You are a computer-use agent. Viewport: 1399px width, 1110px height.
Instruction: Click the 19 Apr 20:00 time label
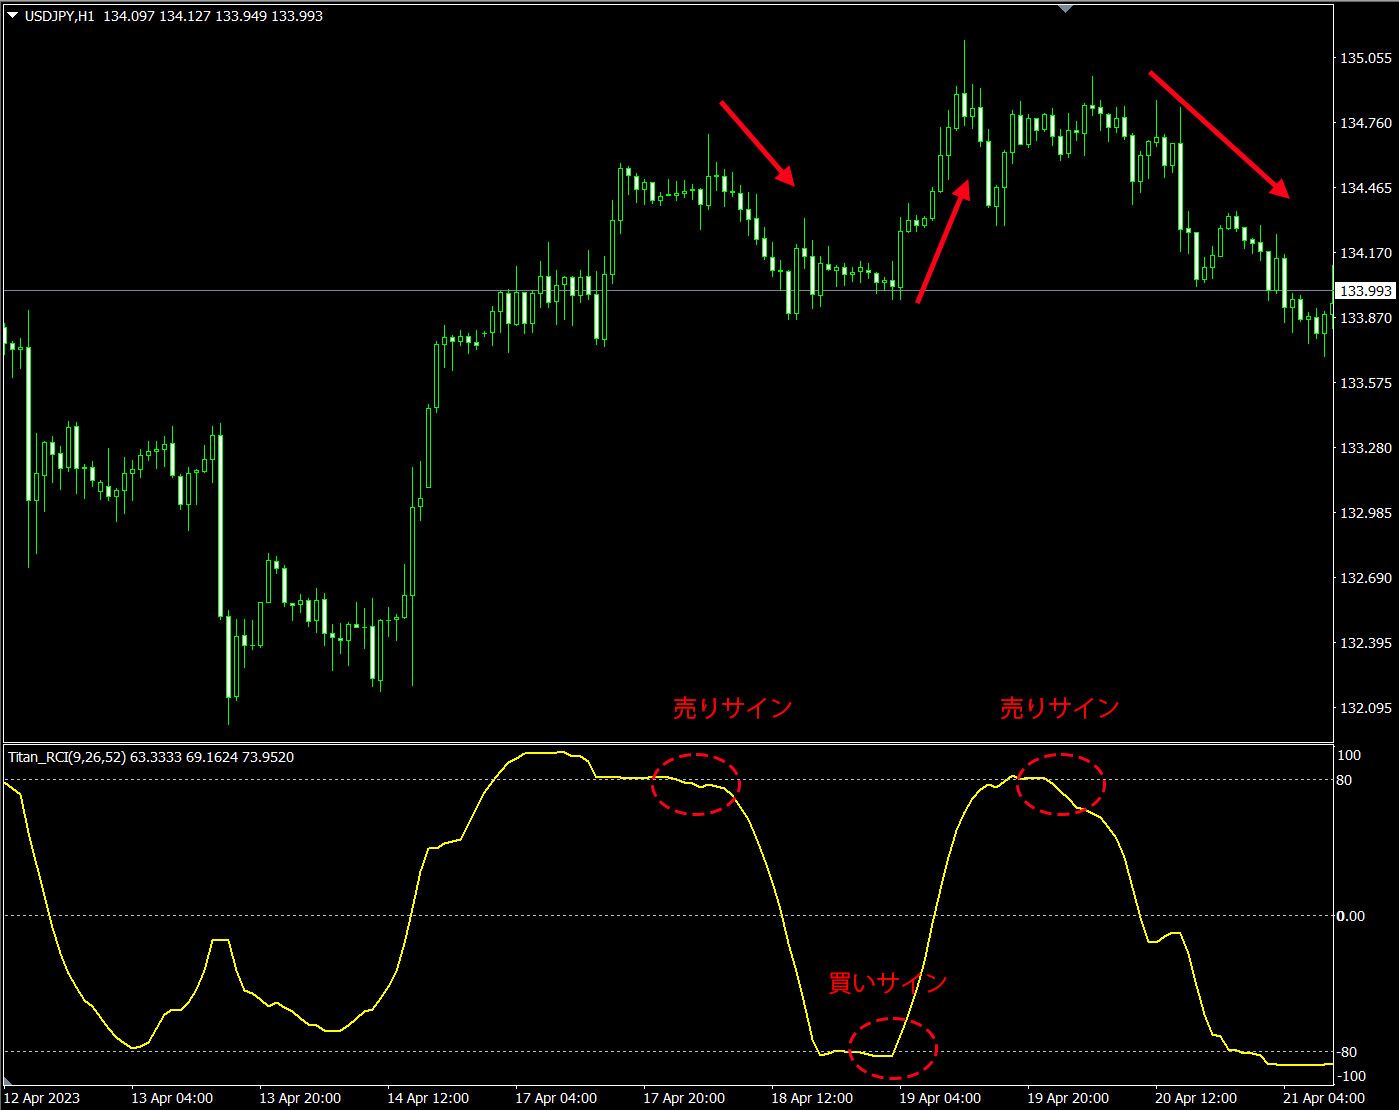1068,1098
